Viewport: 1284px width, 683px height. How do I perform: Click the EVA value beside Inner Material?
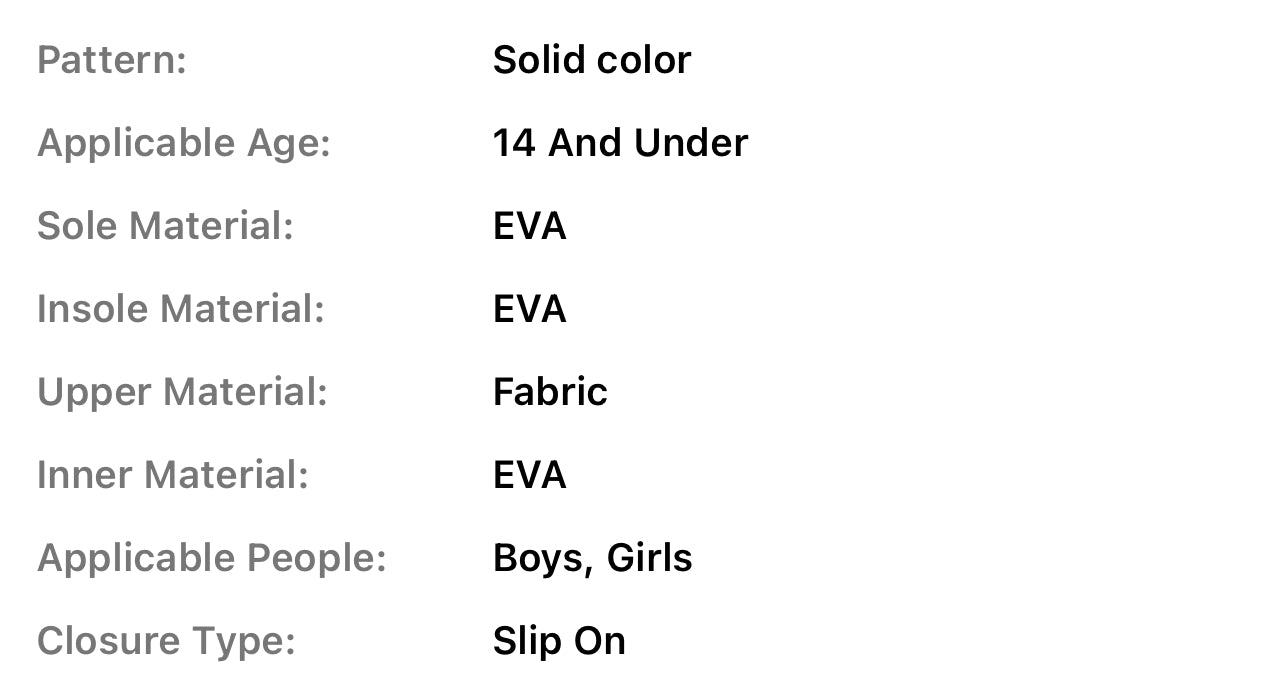pyautogui.click(x=530, y=475)
